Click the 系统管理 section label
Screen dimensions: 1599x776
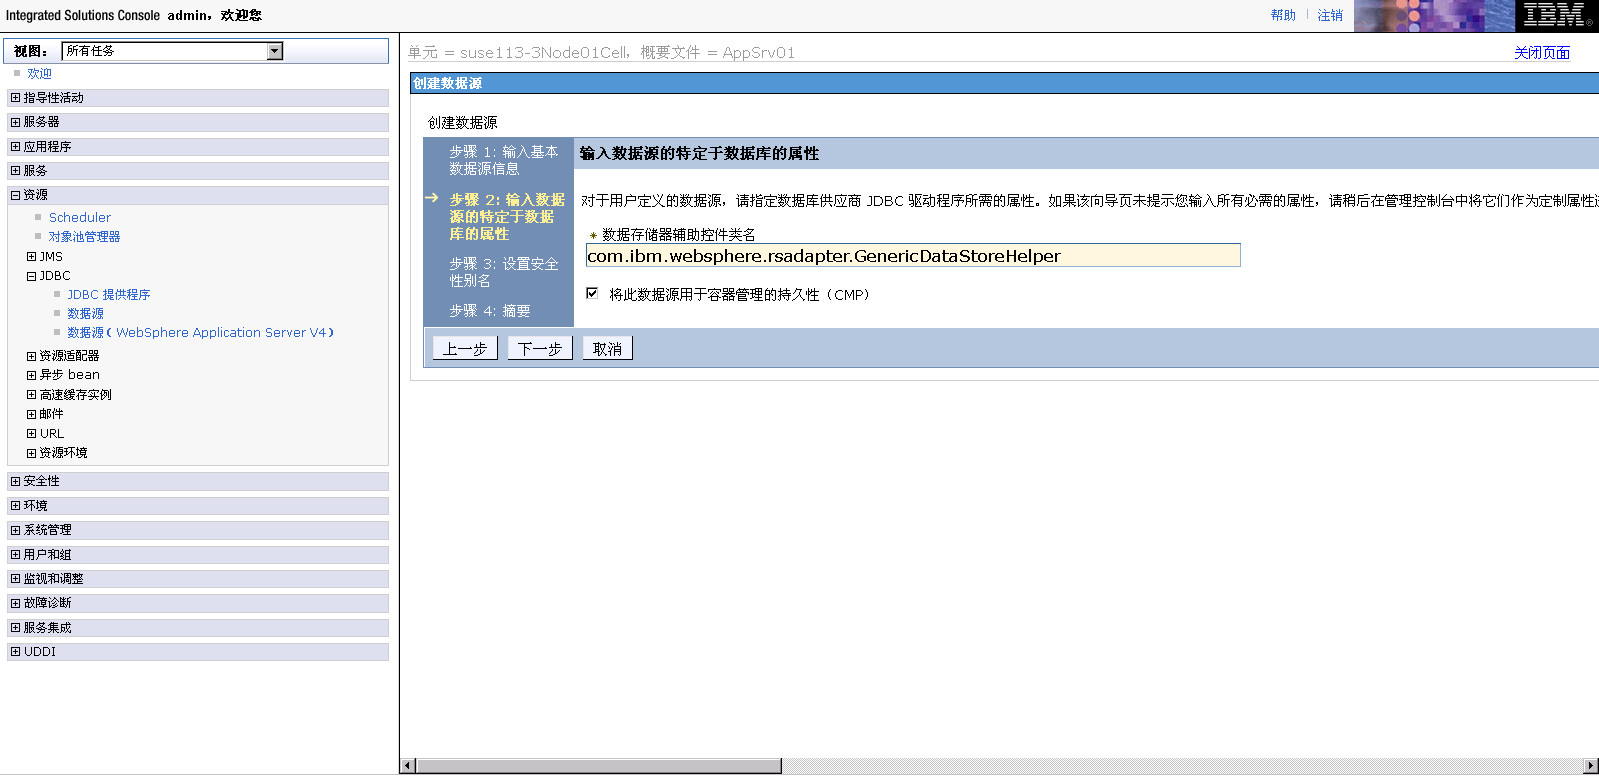coord(47,530)
